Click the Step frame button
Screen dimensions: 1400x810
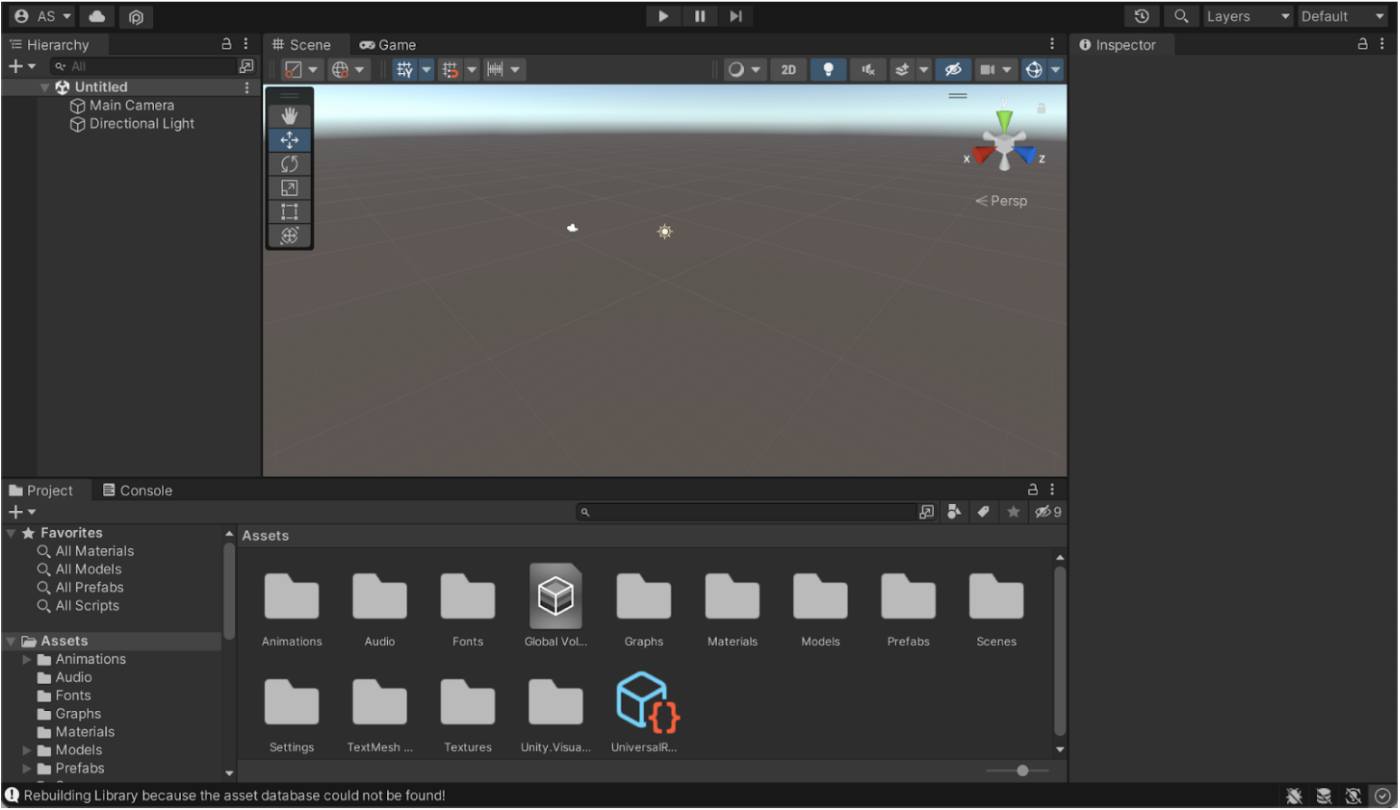click(735, 16)
